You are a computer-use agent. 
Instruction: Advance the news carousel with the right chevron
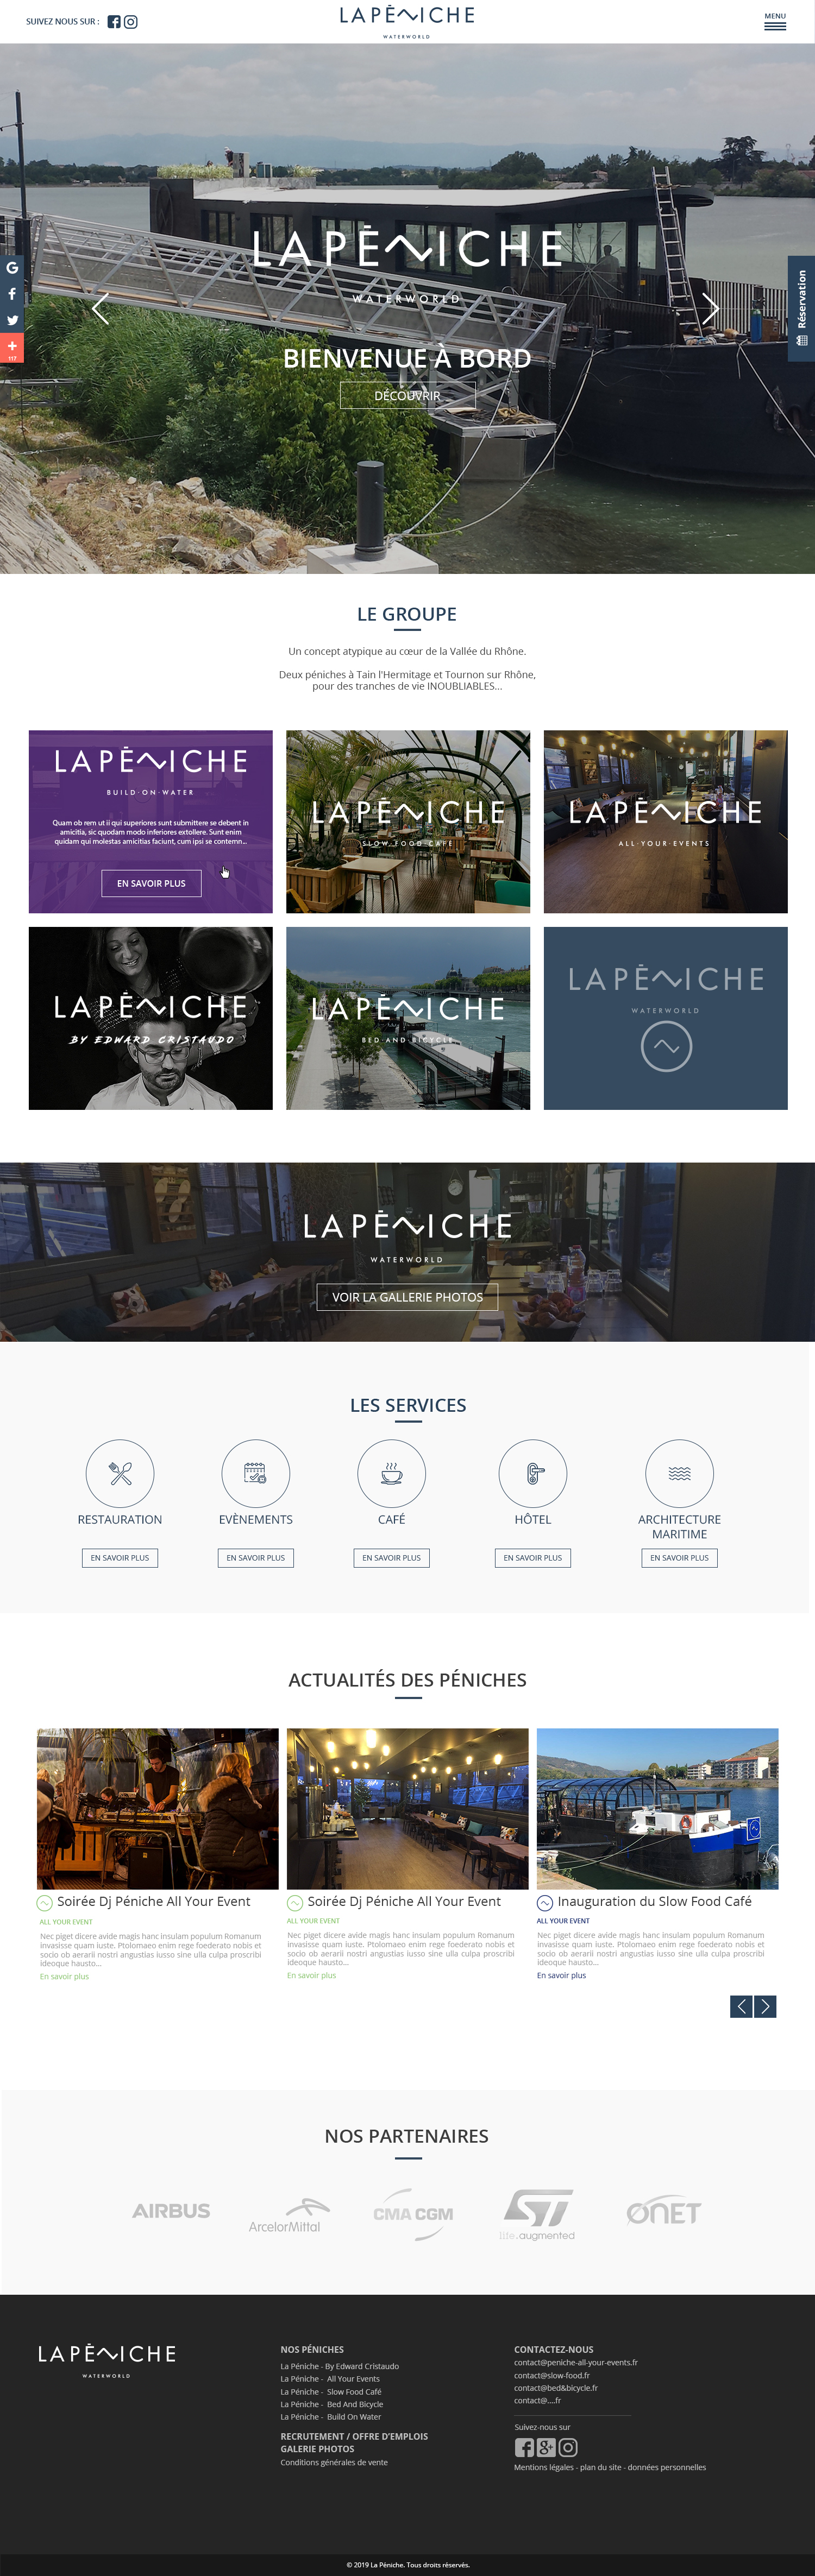tap(765, 2006)
